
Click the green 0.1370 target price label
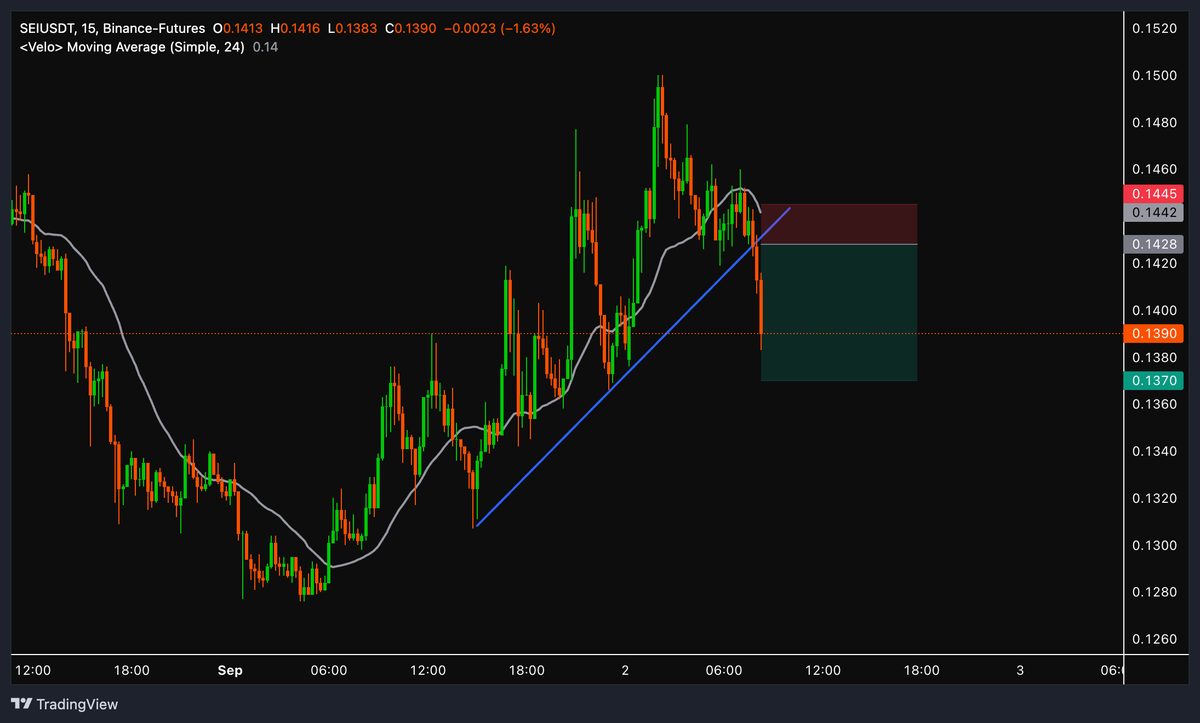(x=1155, y=380)
